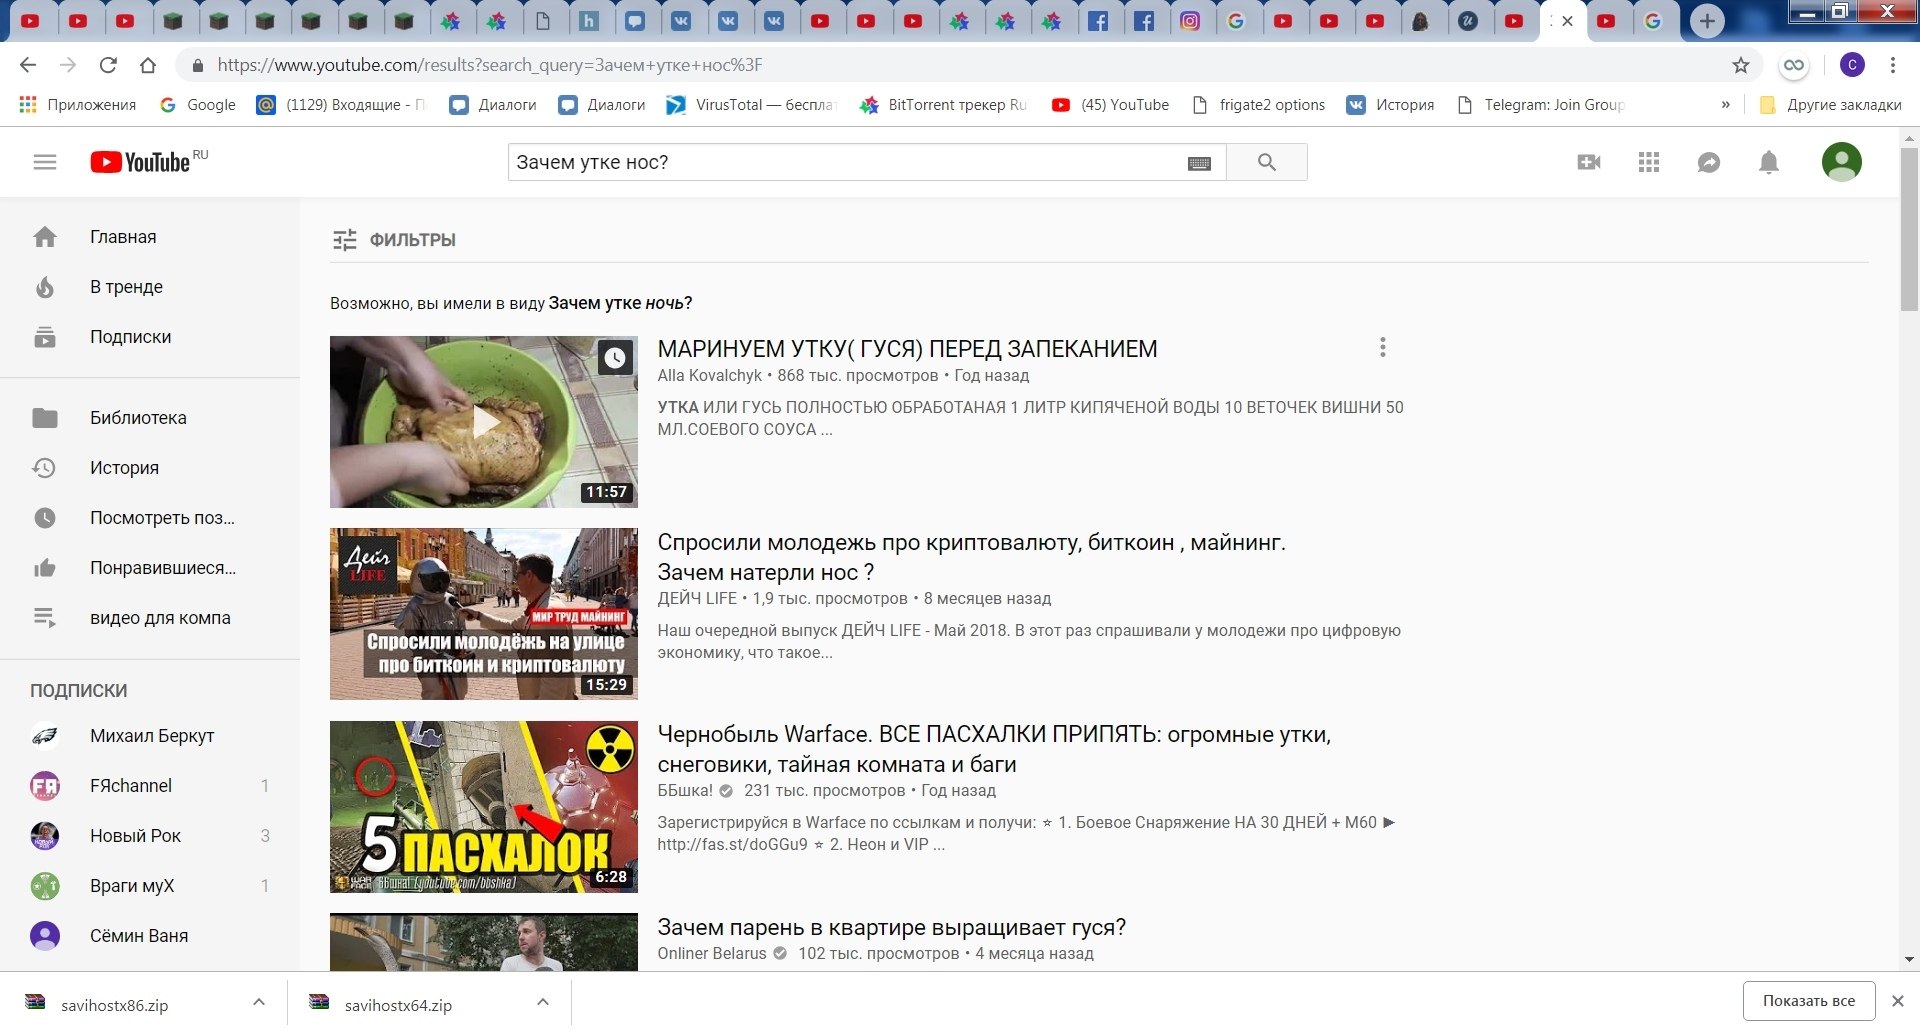
Task: Bookmark this page with the star icon
Action: pyautogui.click(x=1741, y=65)
